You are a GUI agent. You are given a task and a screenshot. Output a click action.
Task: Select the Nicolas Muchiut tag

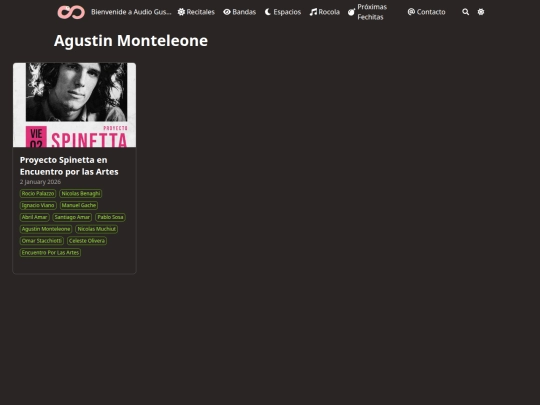(x=96, y=229)
